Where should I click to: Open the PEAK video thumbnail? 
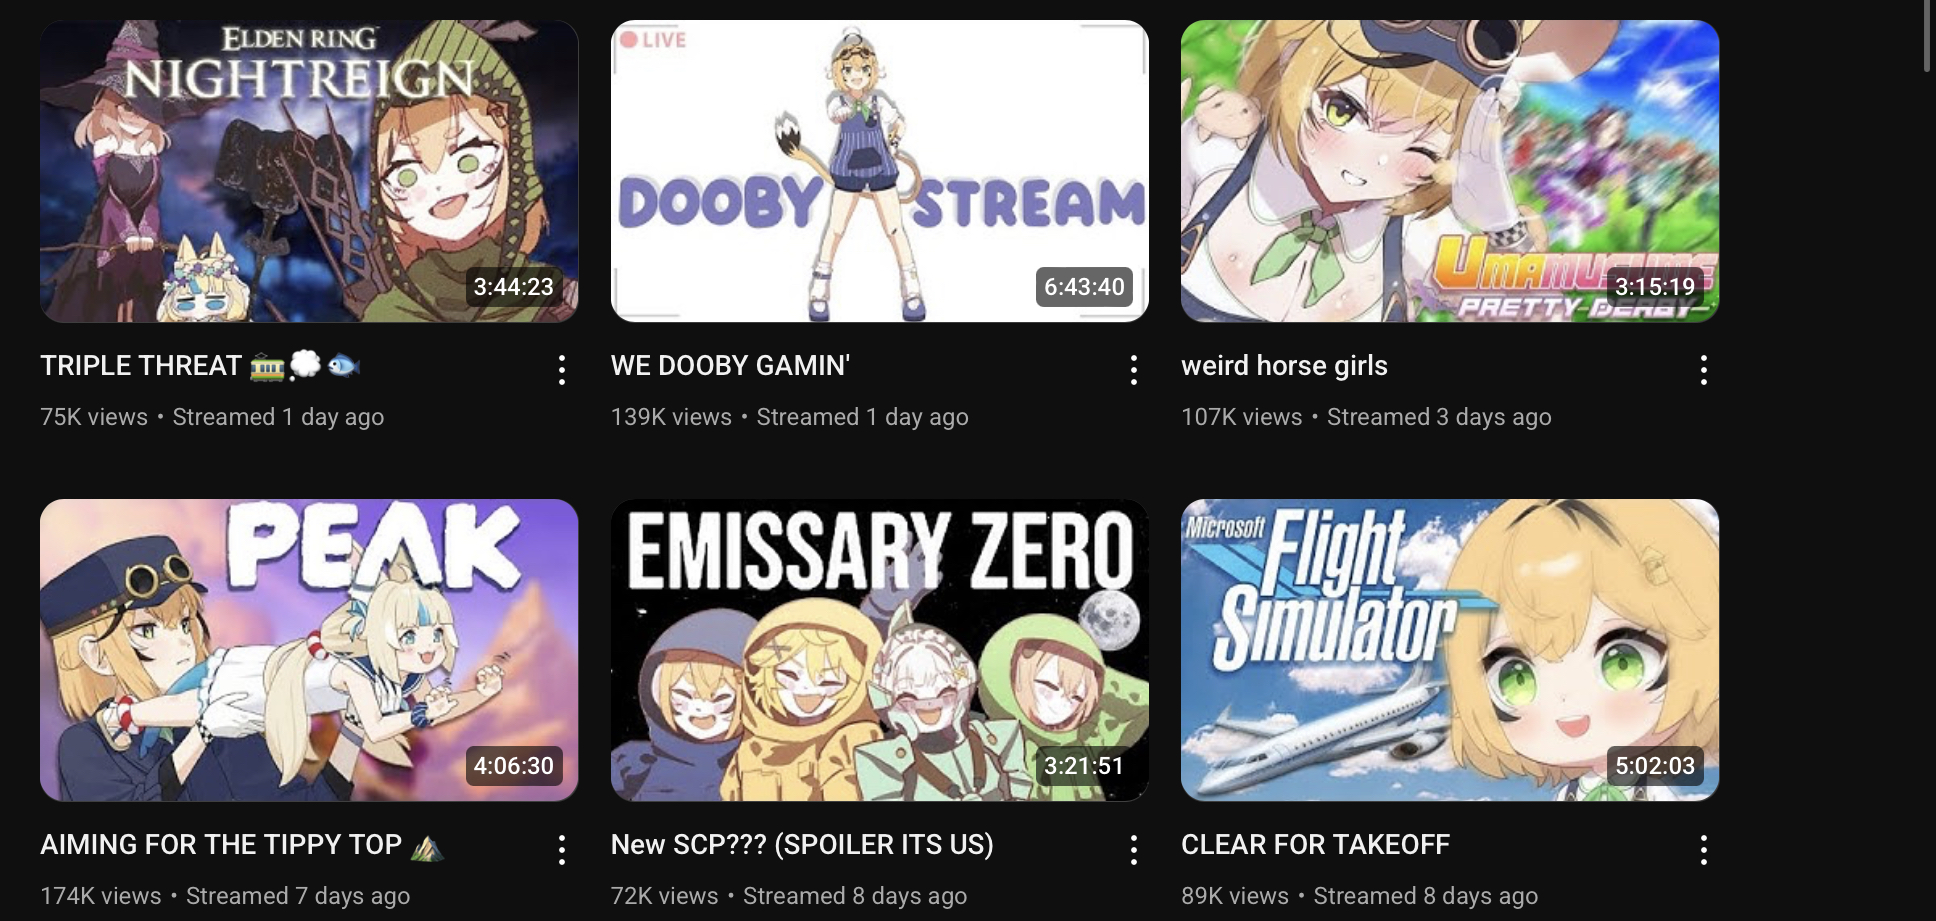[309, 650]
